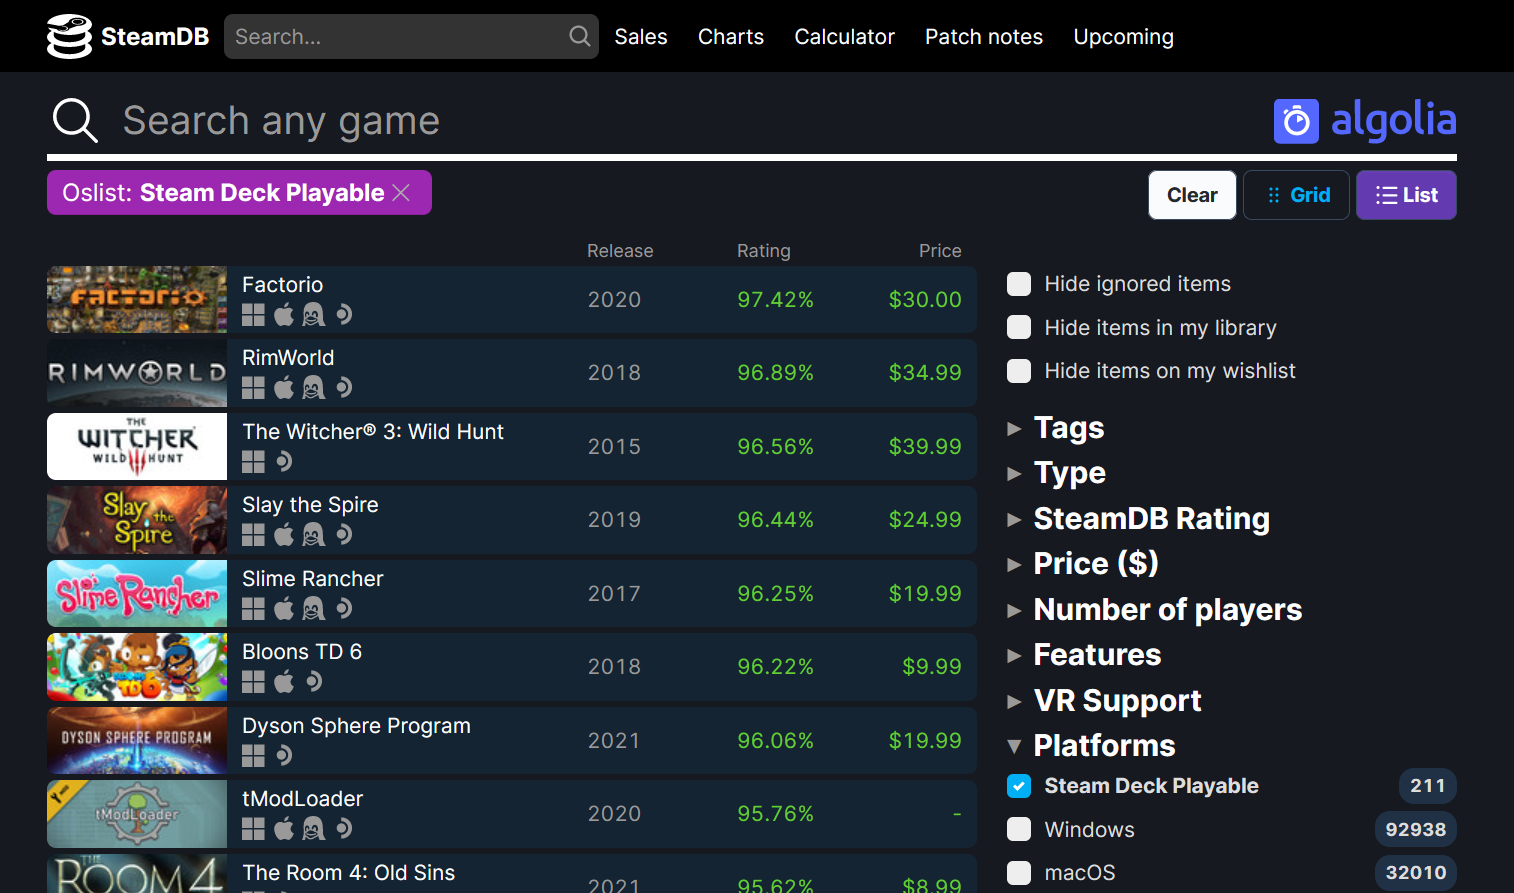The height and width of the screenshot is (893, 1514).
Task: Click the magnifier icon in top search box
Action: tap(579, 37)
